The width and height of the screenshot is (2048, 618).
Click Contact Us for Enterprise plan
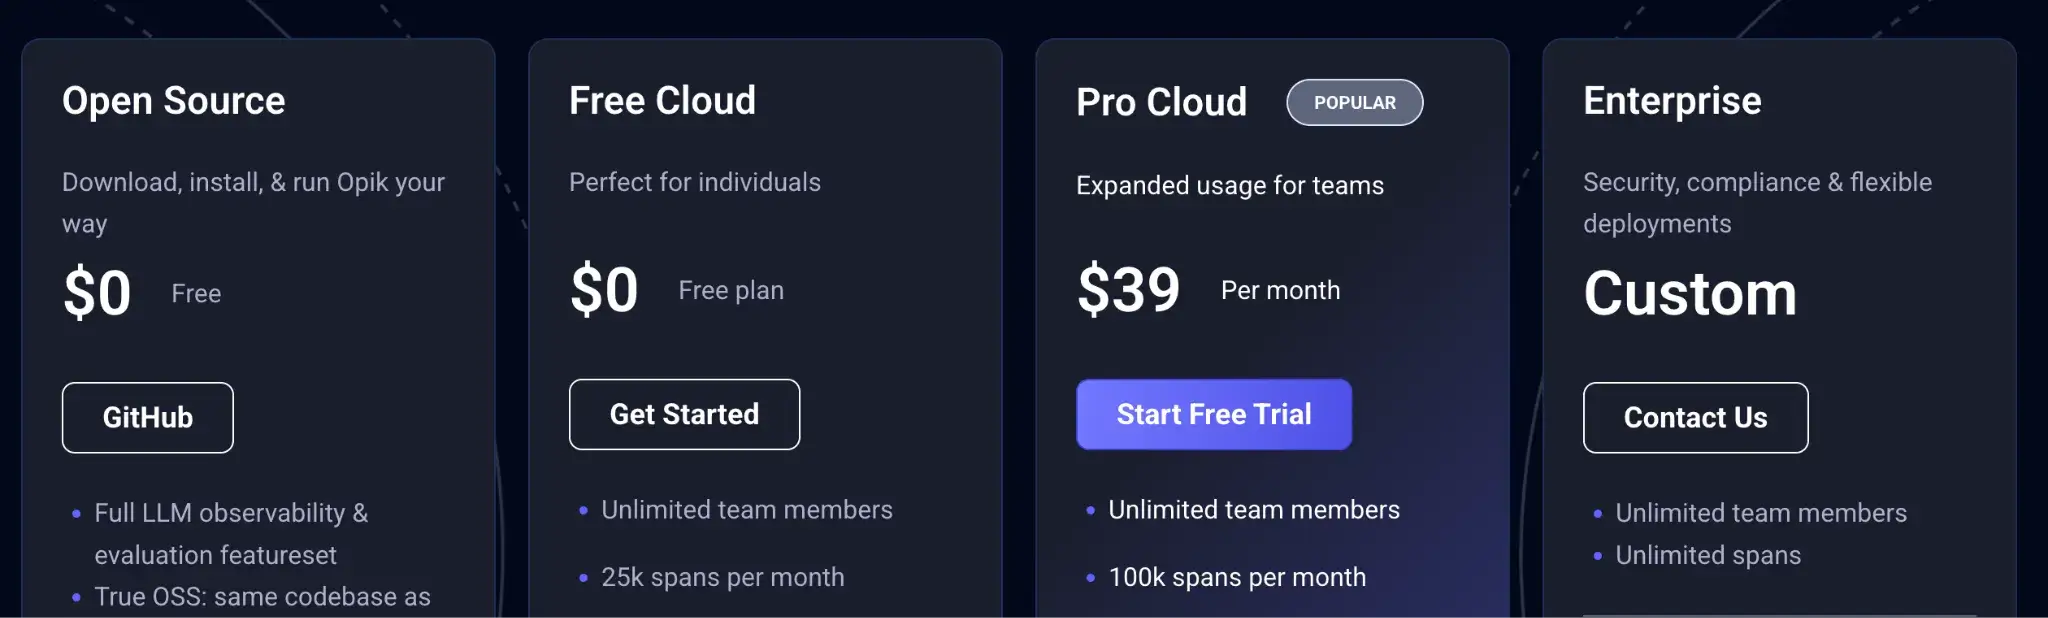click(x=1695, y=418)
